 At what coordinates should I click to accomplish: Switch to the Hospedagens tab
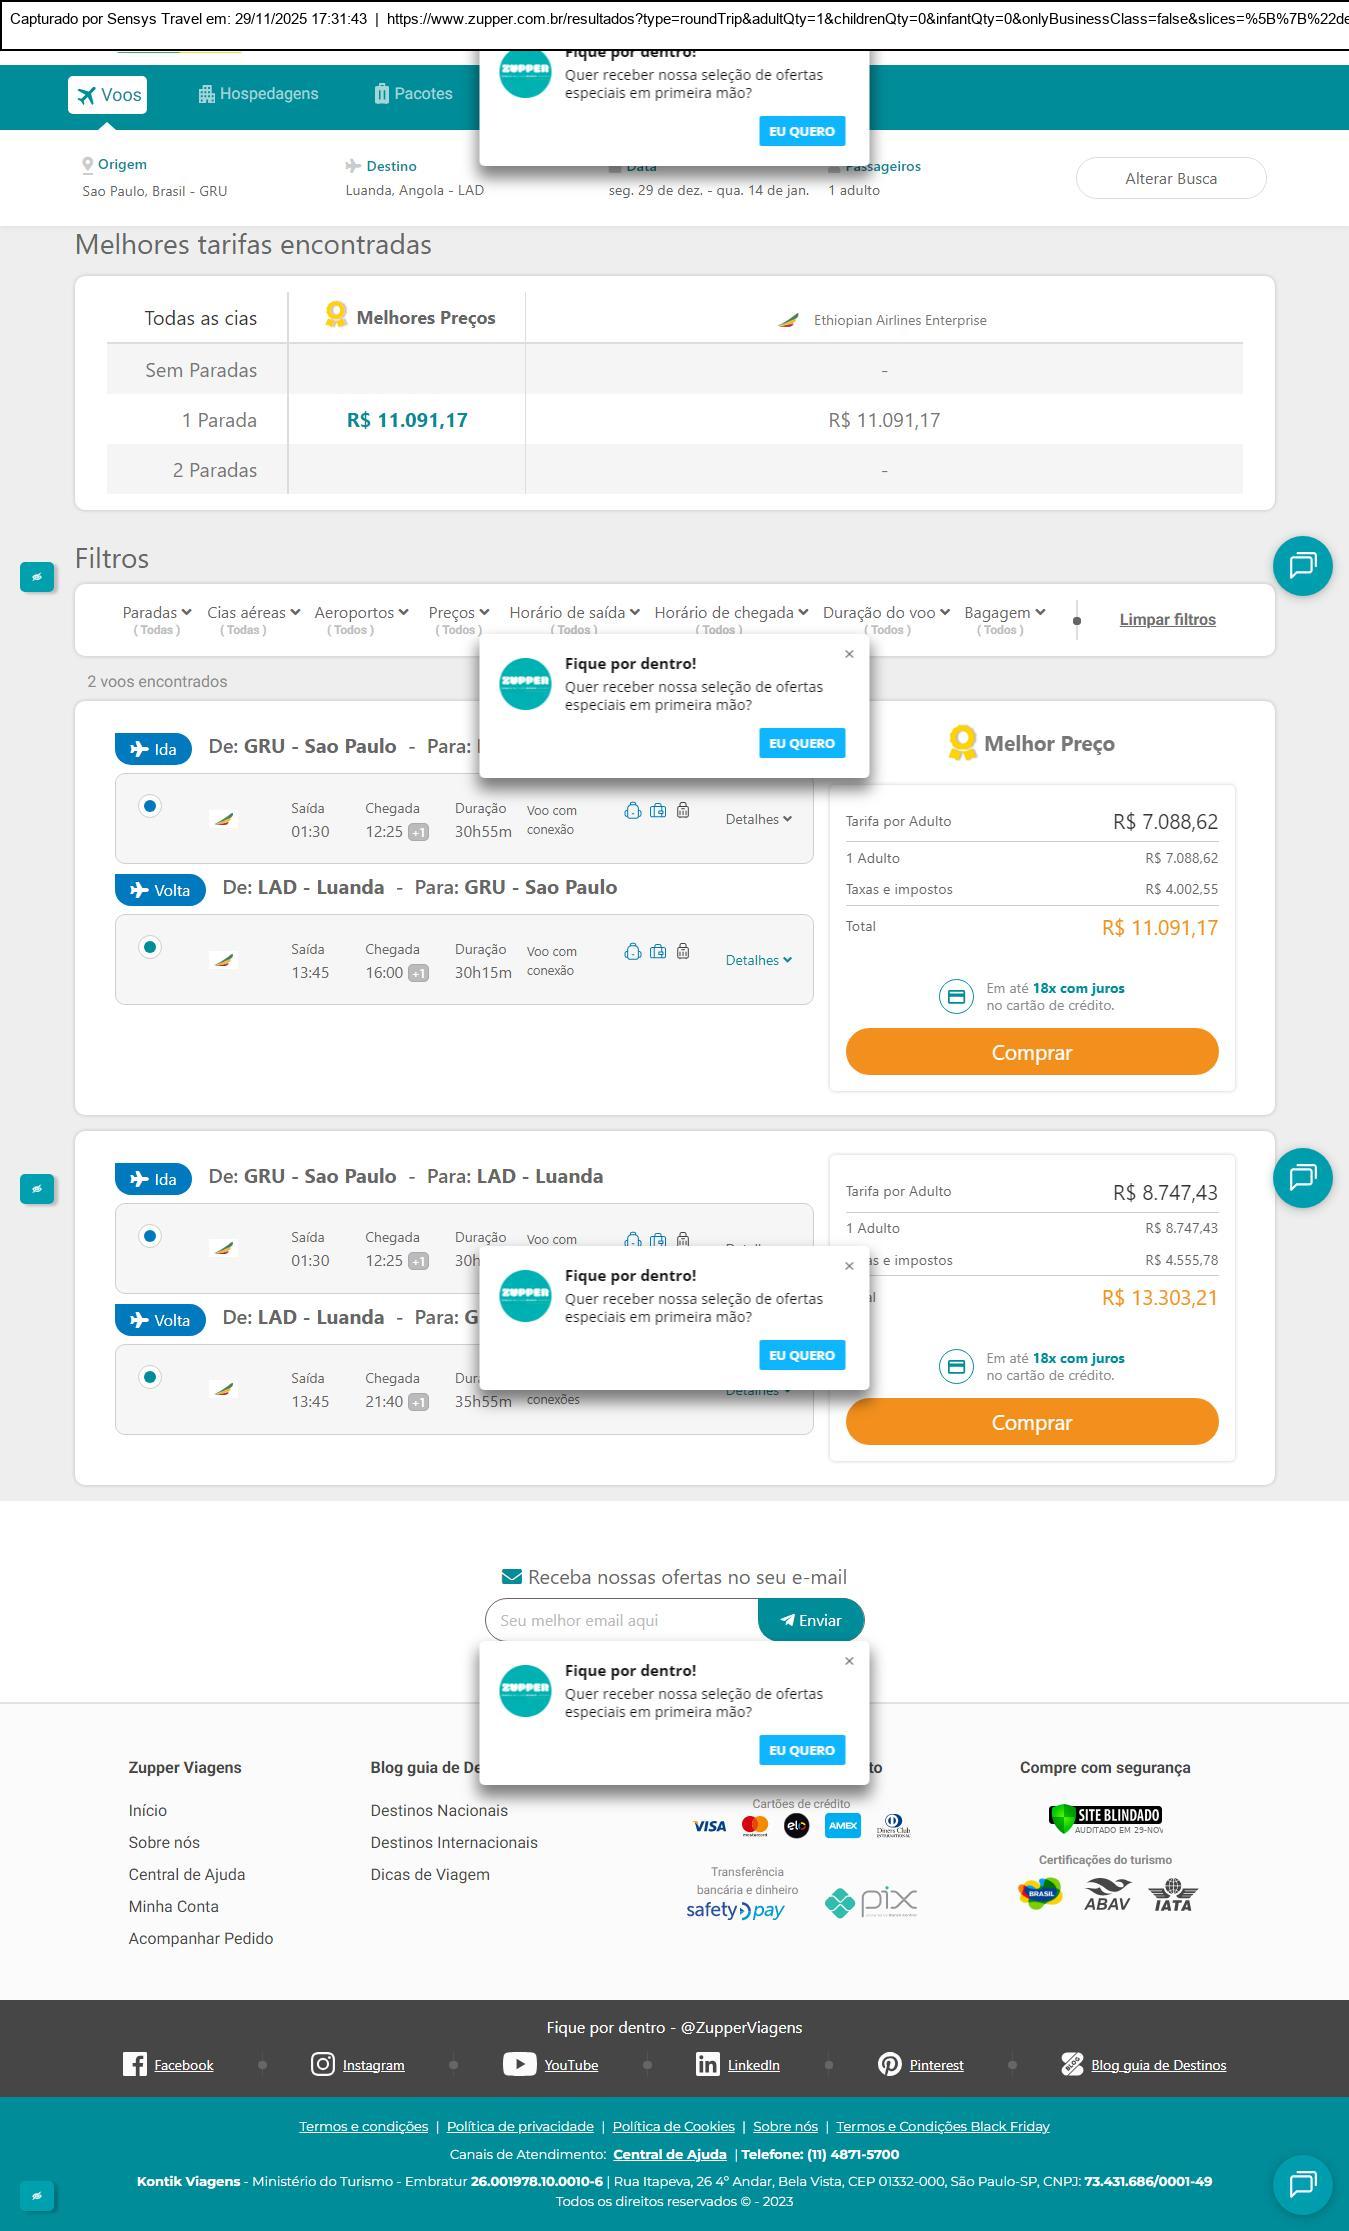click(x=258, y=94)
